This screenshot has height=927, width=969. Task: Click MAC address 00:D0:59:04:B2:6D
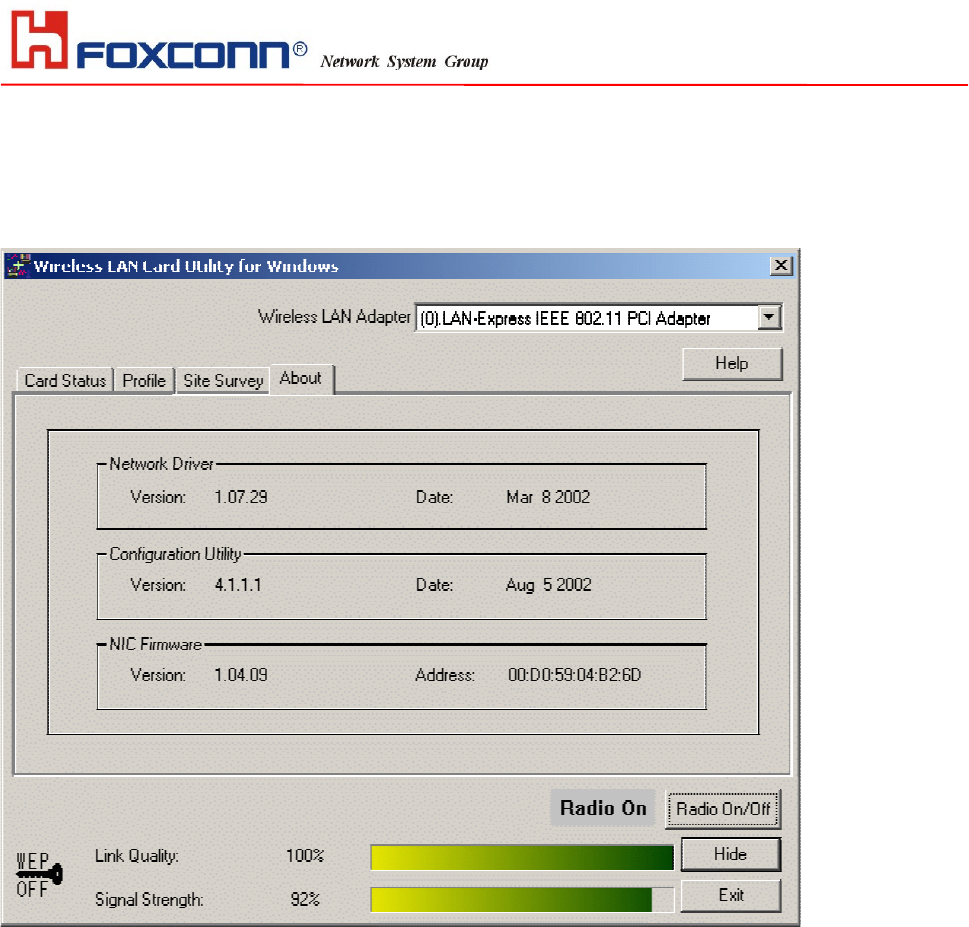tap(574, 675)
